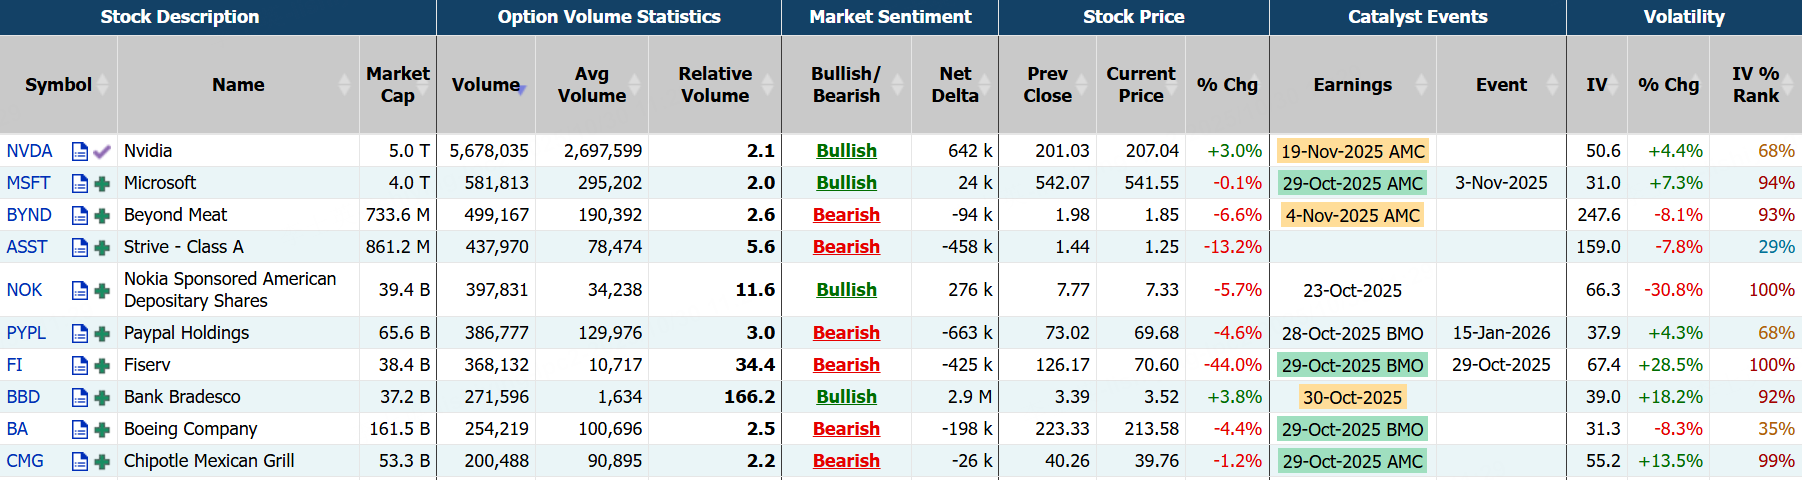
Task: Click the Bearish link in the Fiserv row
Action: [846, 365]
